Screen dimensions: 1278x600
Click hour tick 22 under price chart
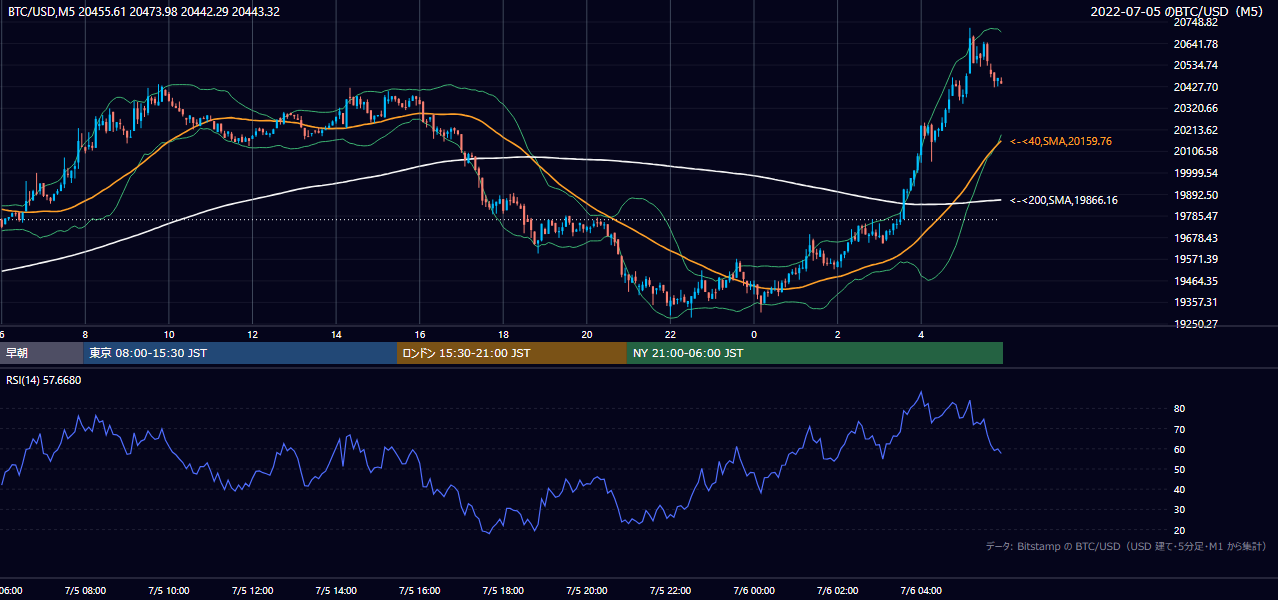click(671, 335)
